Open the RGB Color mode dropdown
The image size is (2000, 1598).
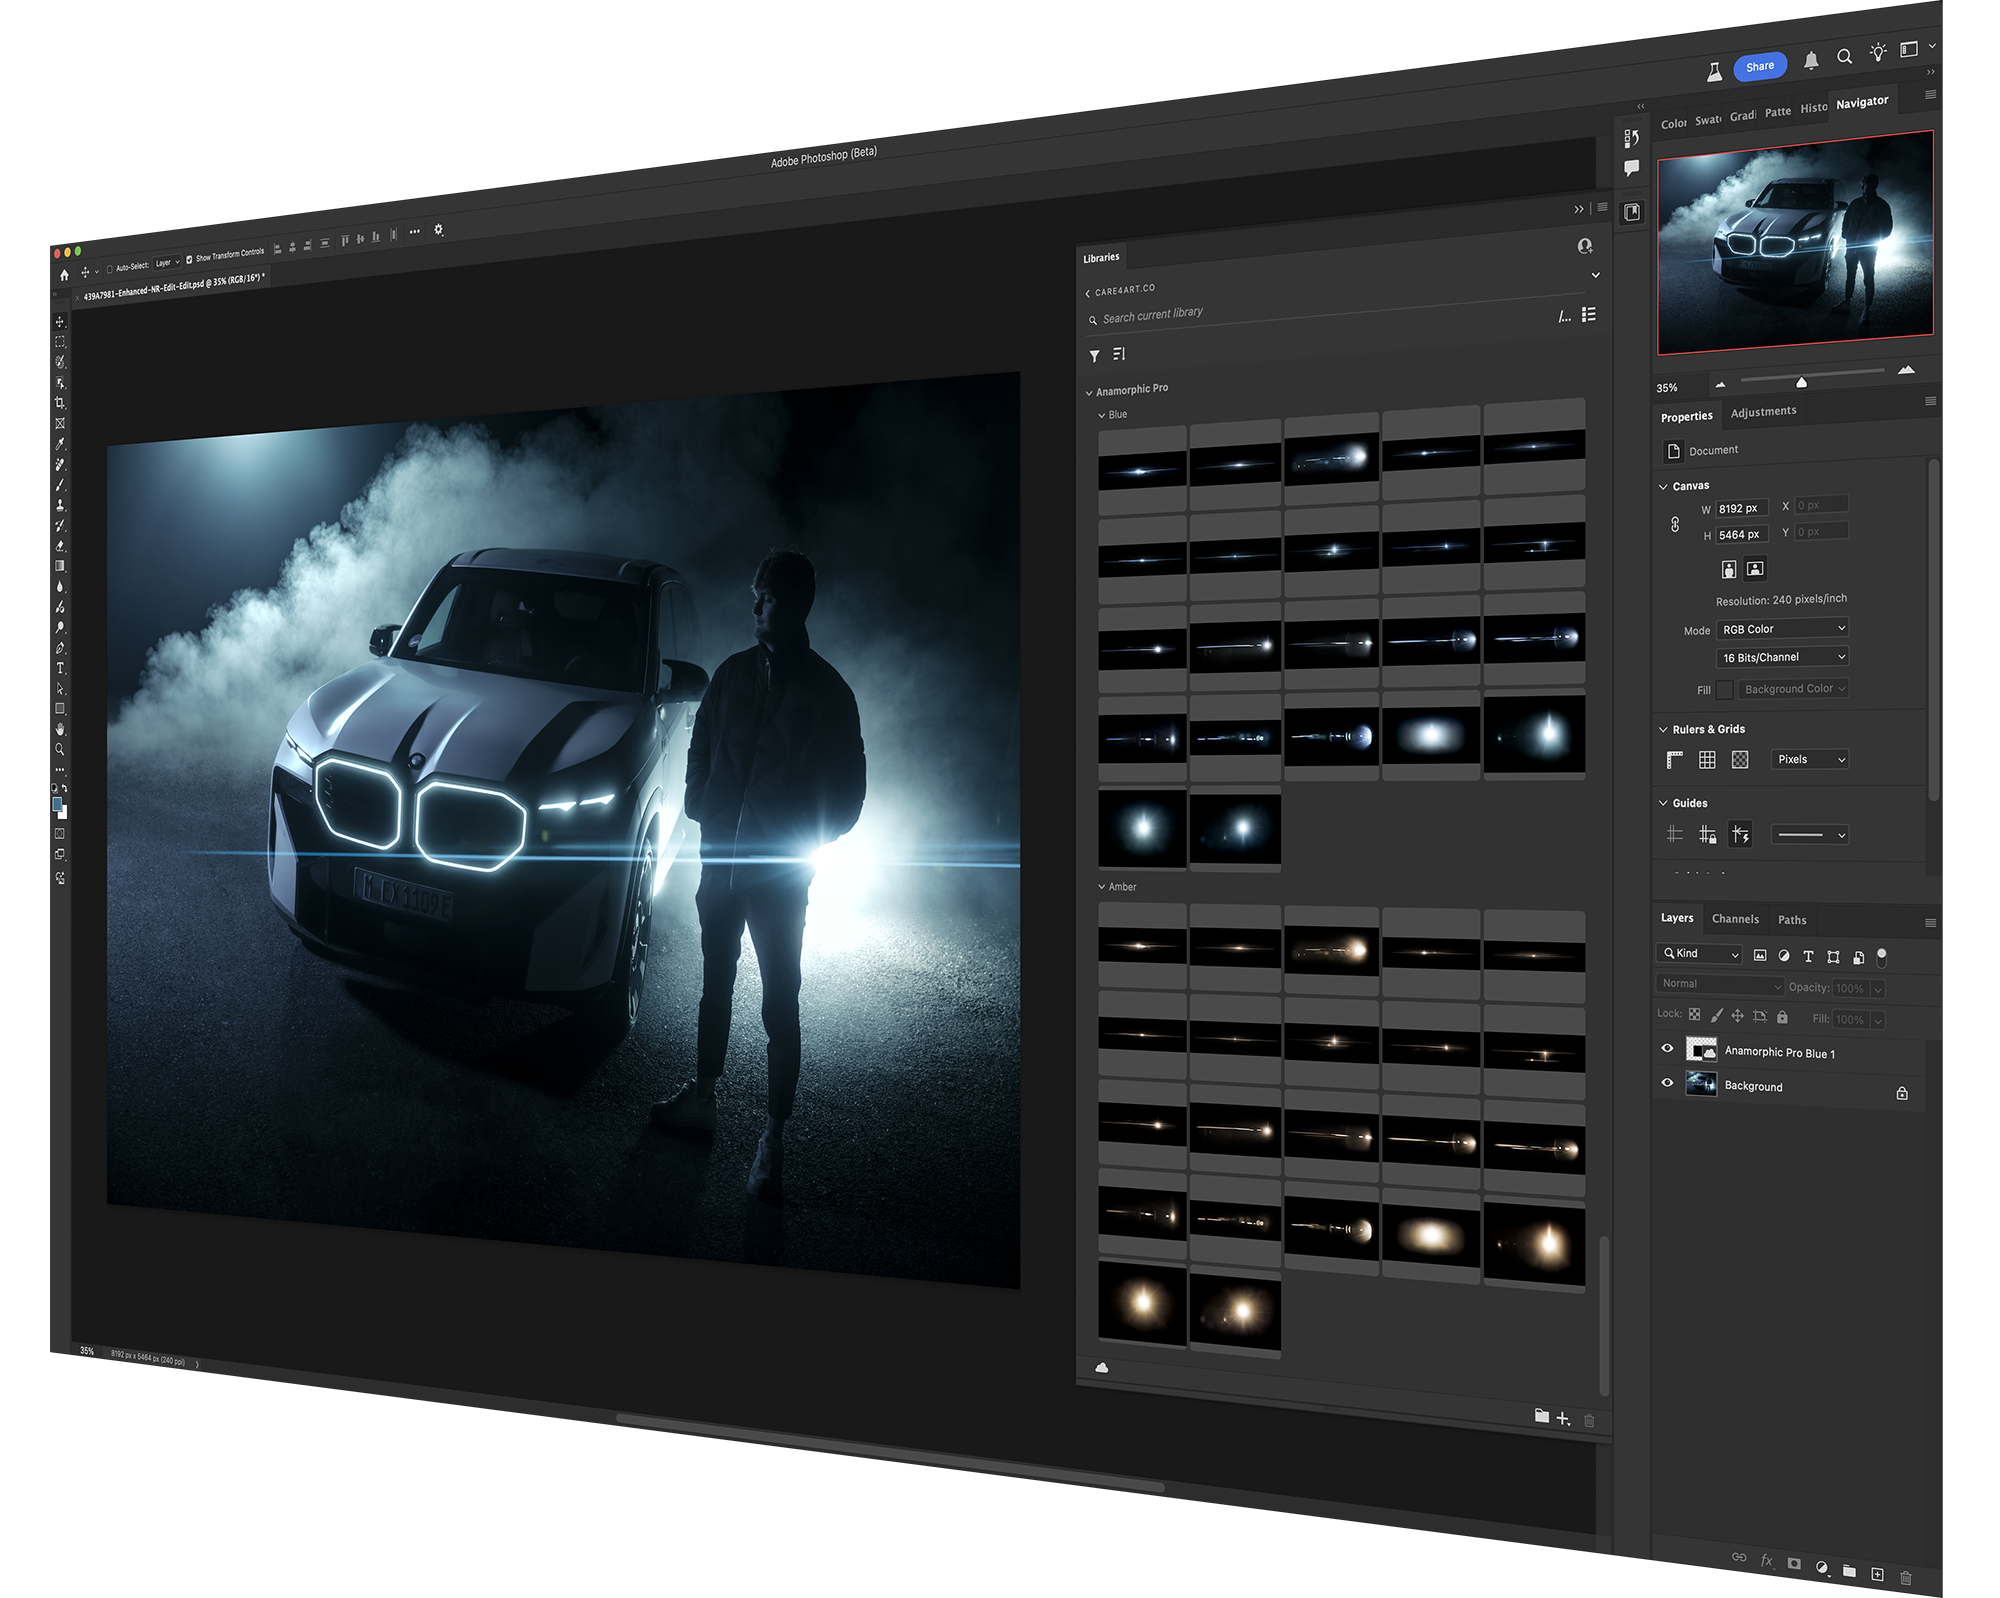(x=1783, y=628)
